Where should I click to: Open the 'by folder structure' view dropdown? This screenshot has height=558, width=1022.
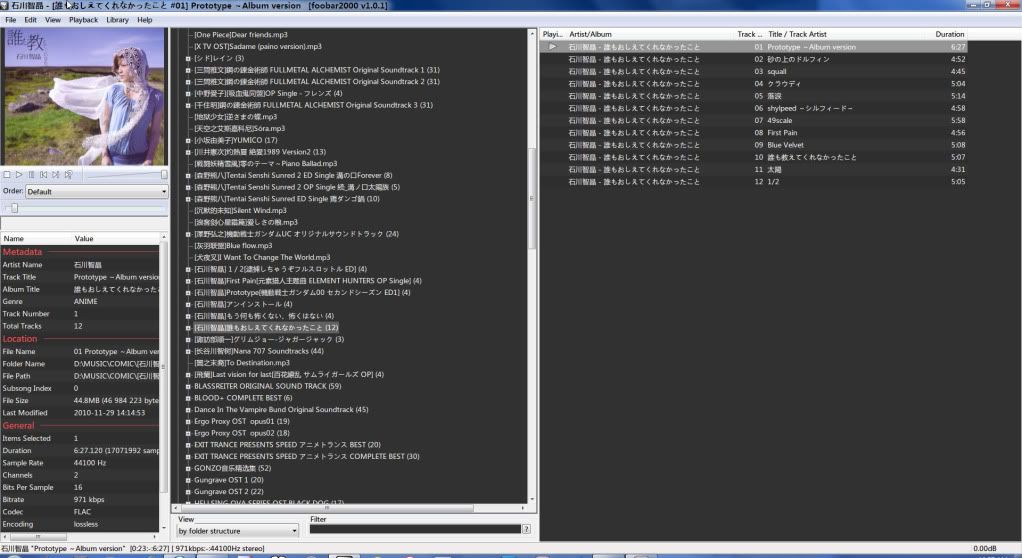click(237, 531)
